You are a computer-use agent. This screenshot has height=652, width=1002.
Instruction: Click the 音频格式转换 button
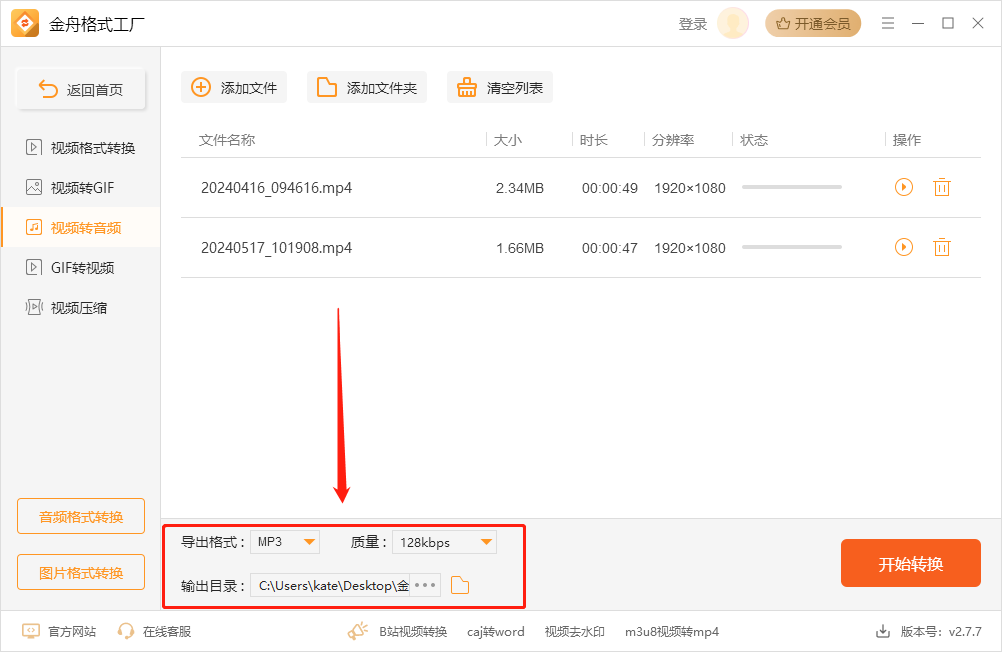[81, 516]
